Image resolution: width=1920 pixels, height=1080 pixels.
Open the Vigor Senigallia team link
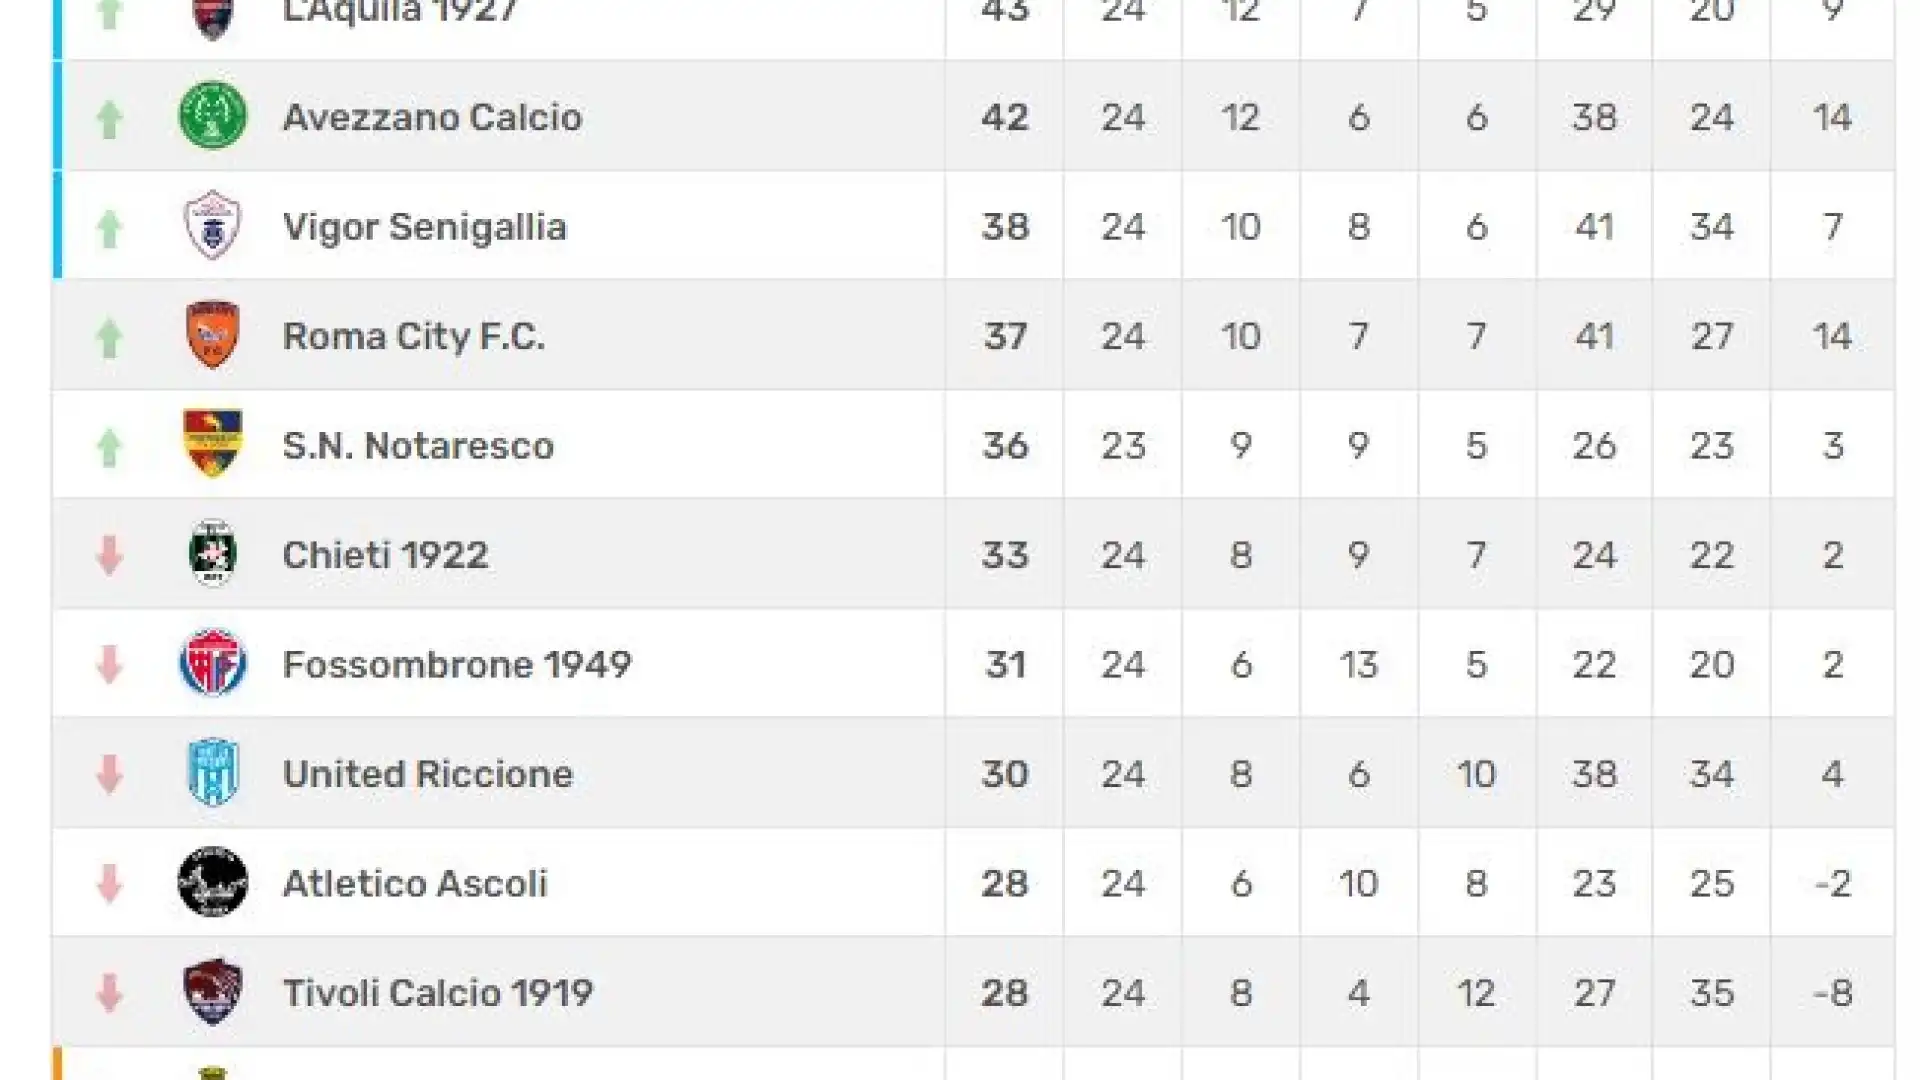tap(424, 228)
